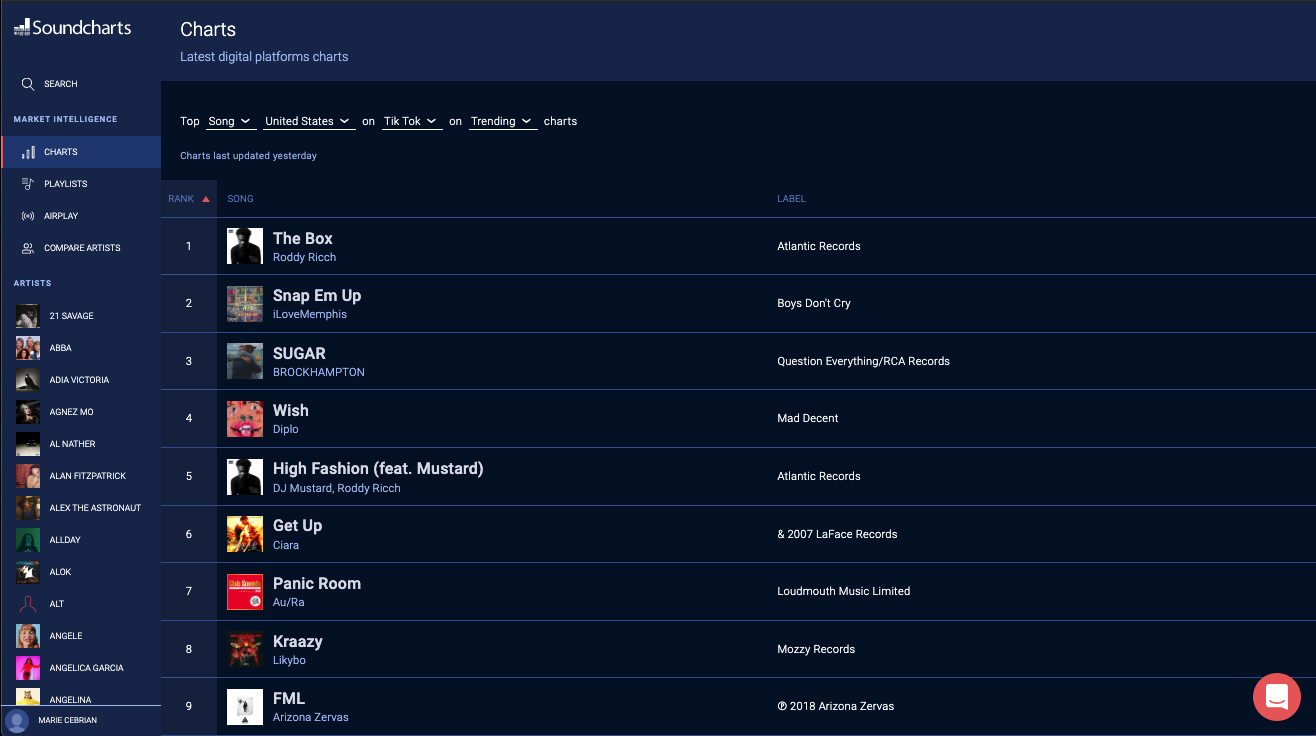Click iLoveMemphis artist link
This screenshot has width=1316, height=736.
coord(310,314)
